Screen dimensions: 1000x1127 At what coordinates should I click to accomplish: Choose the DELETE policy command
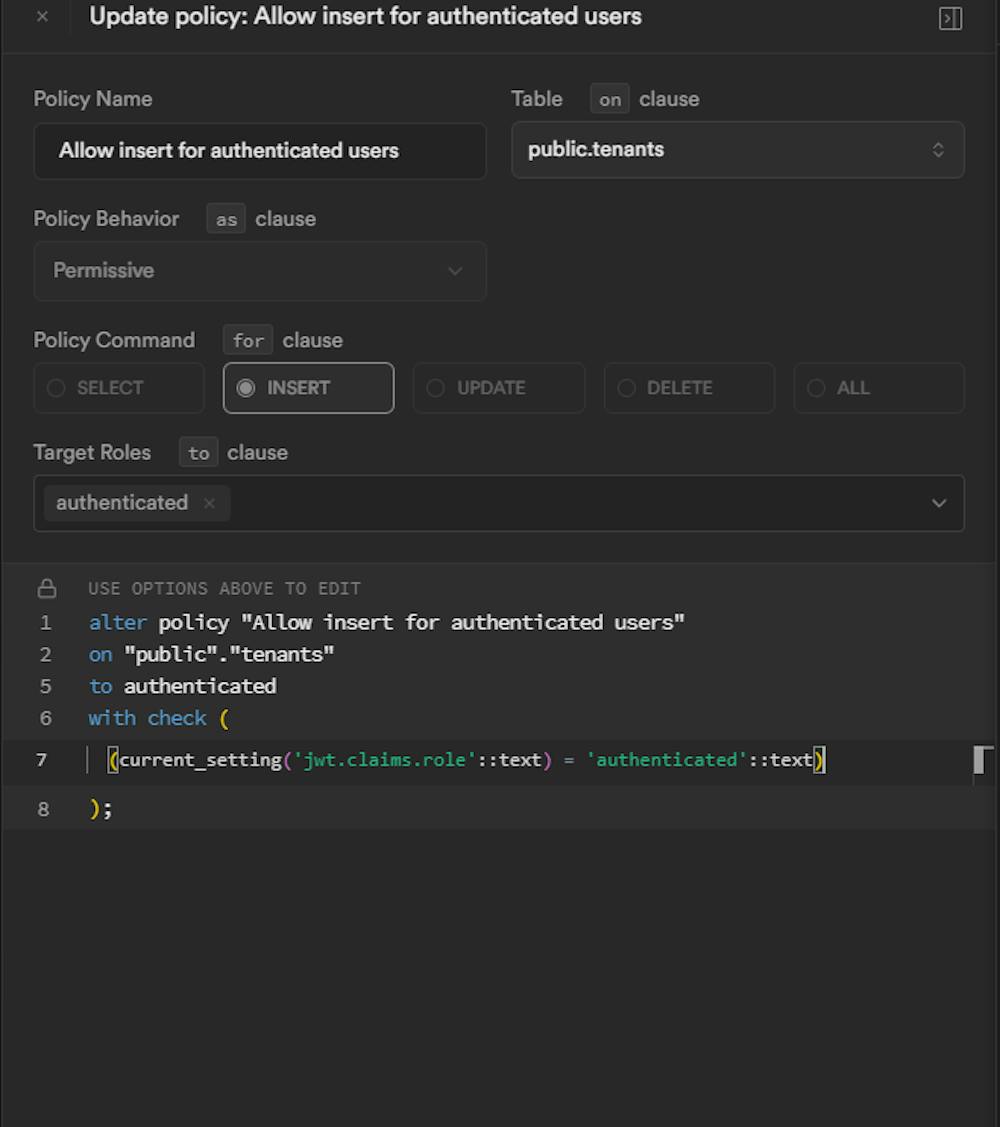click(x=689, y=388)
